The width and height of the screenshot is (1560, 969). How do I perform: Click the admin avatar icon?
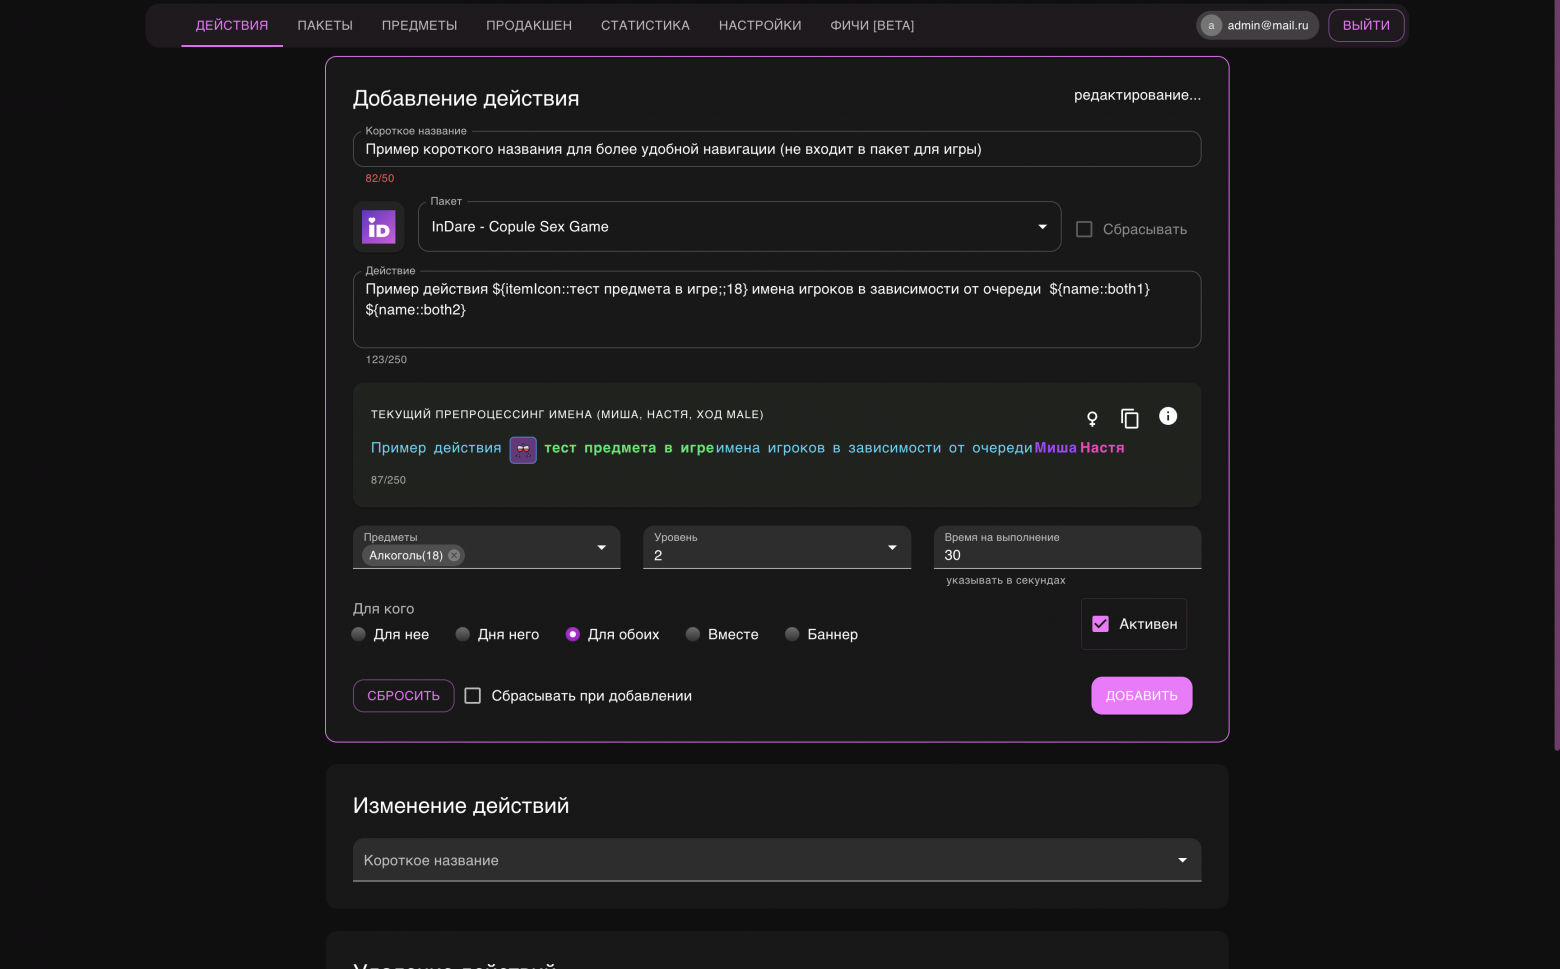(1211, 25)
